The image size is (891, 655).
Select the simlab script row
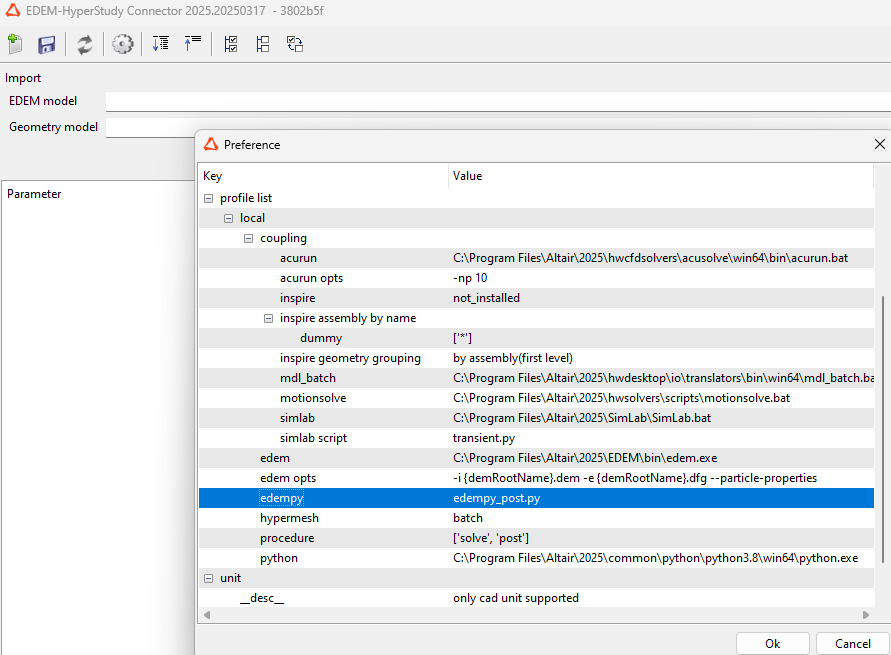(x=536, y=438)
